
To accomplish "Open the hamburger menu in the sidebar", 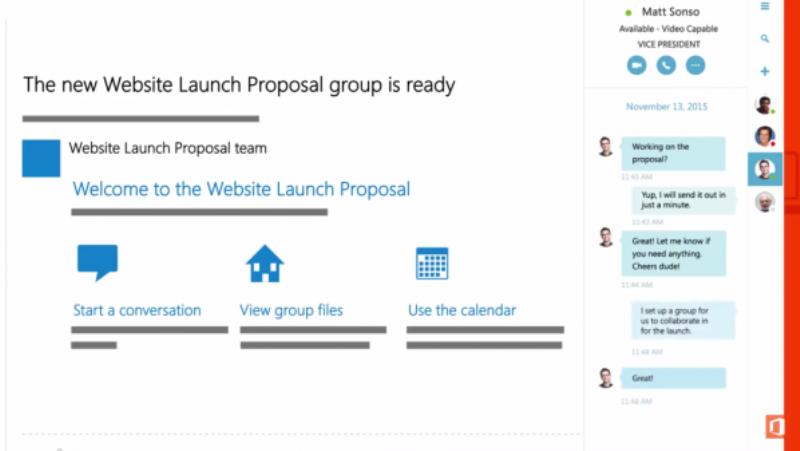I will tap(765, 7).
